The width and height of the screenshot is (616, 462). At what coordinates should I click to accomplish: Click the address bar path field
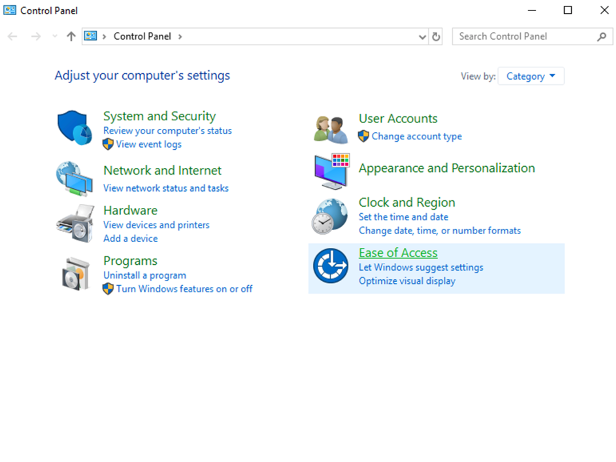click(x=255, y=37)
